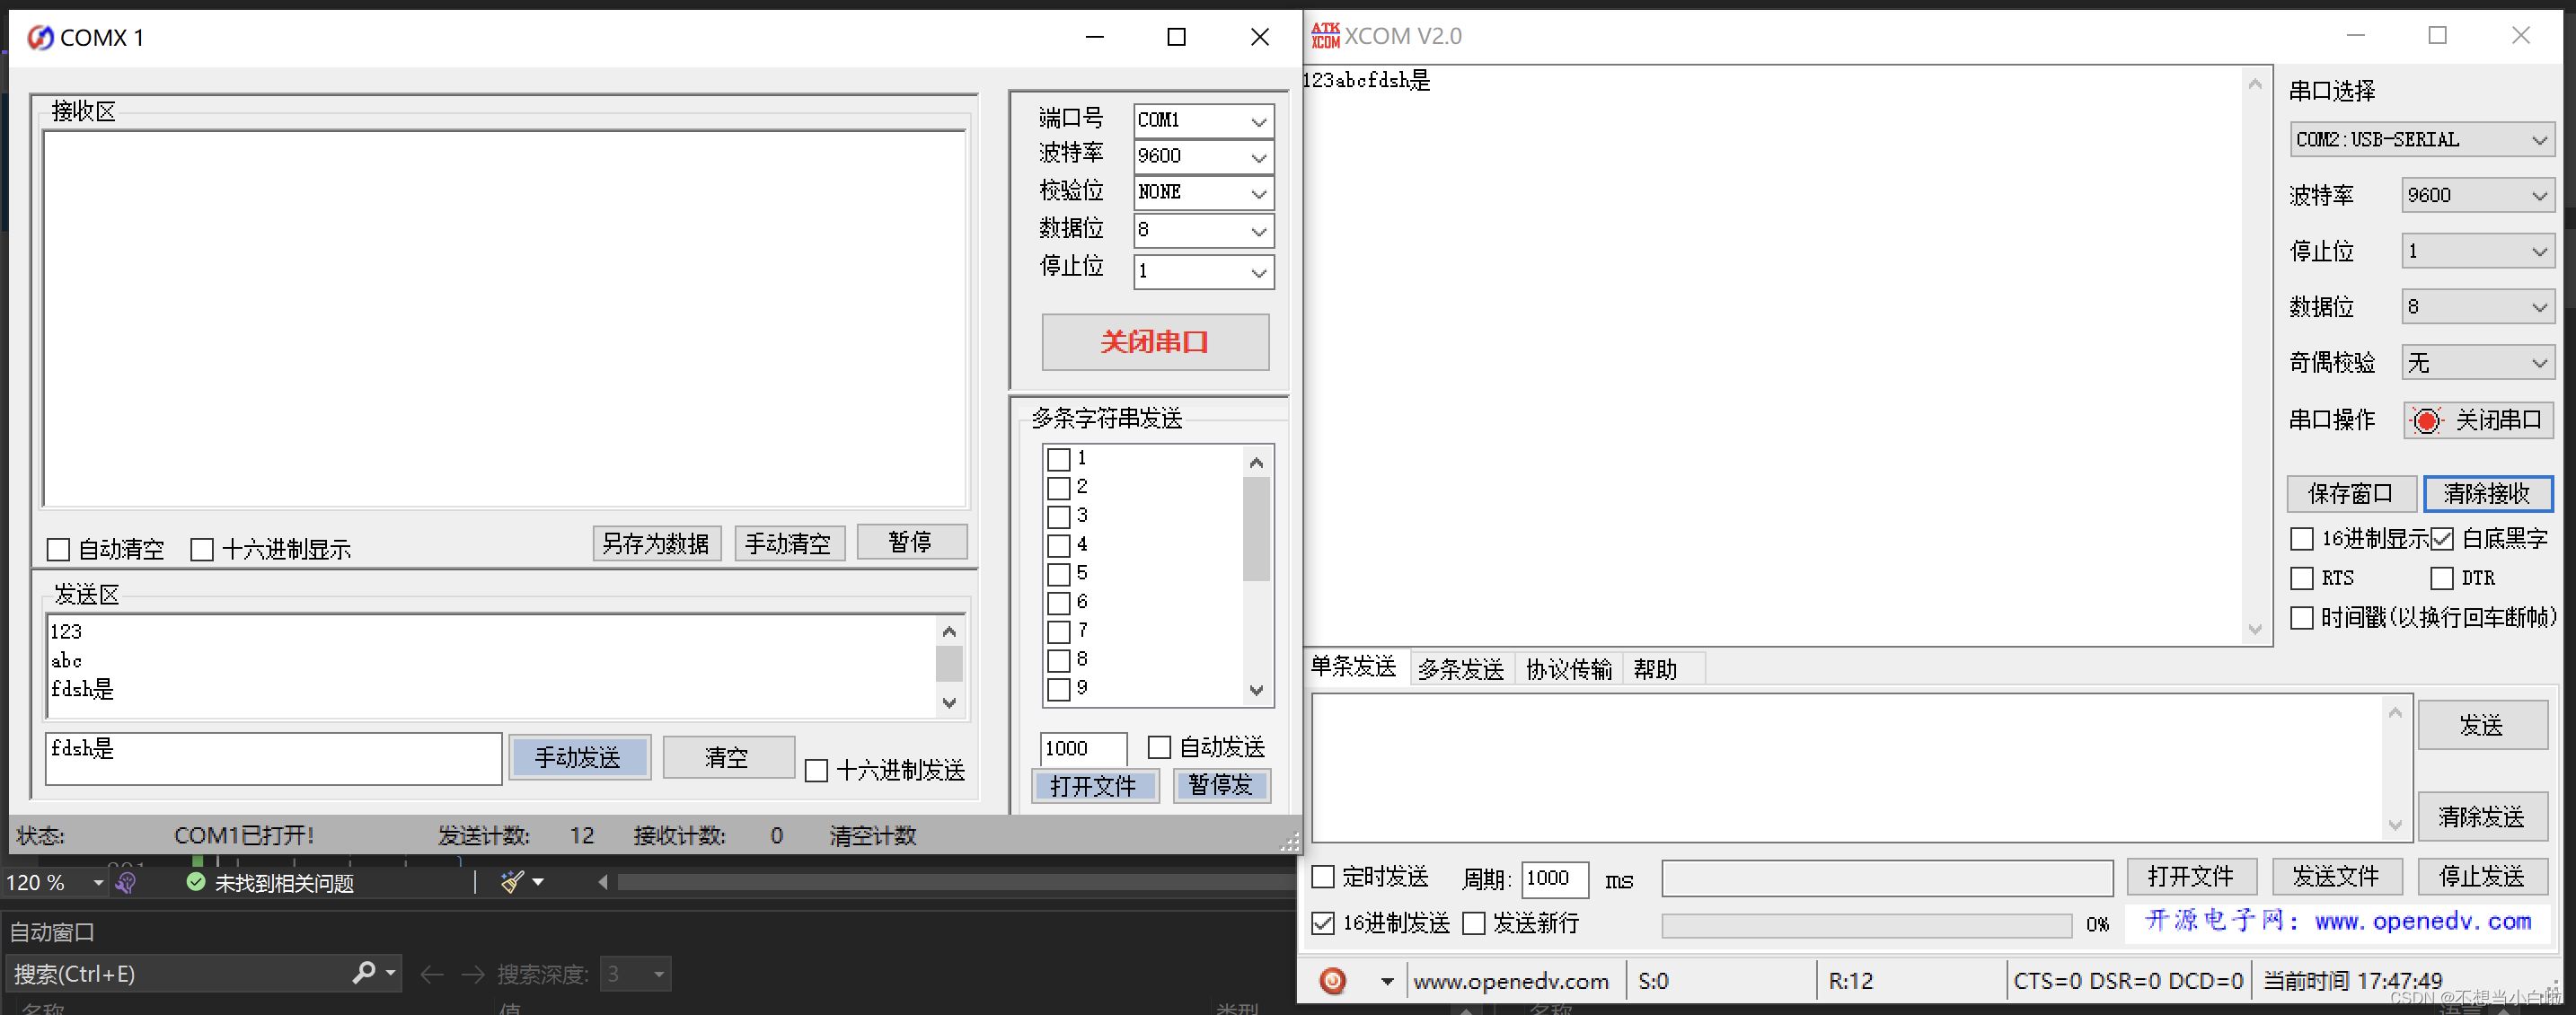This screenshot has width=2576, height=1015.
Task: Switch to the 多条发送 tab
Action: pyautogui.click(x=1460, y=669)
